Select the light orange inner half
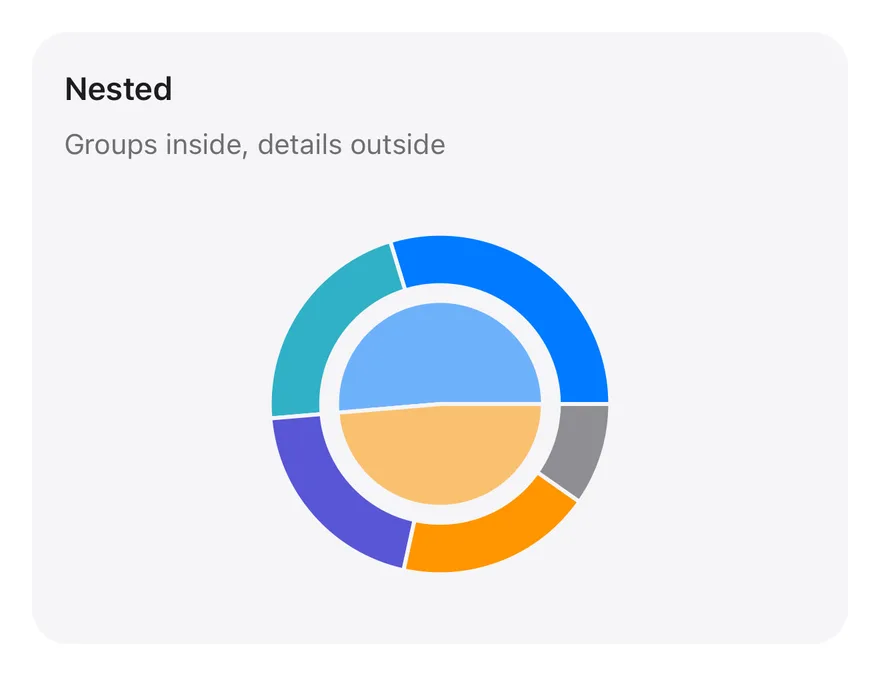 (440, 457)
